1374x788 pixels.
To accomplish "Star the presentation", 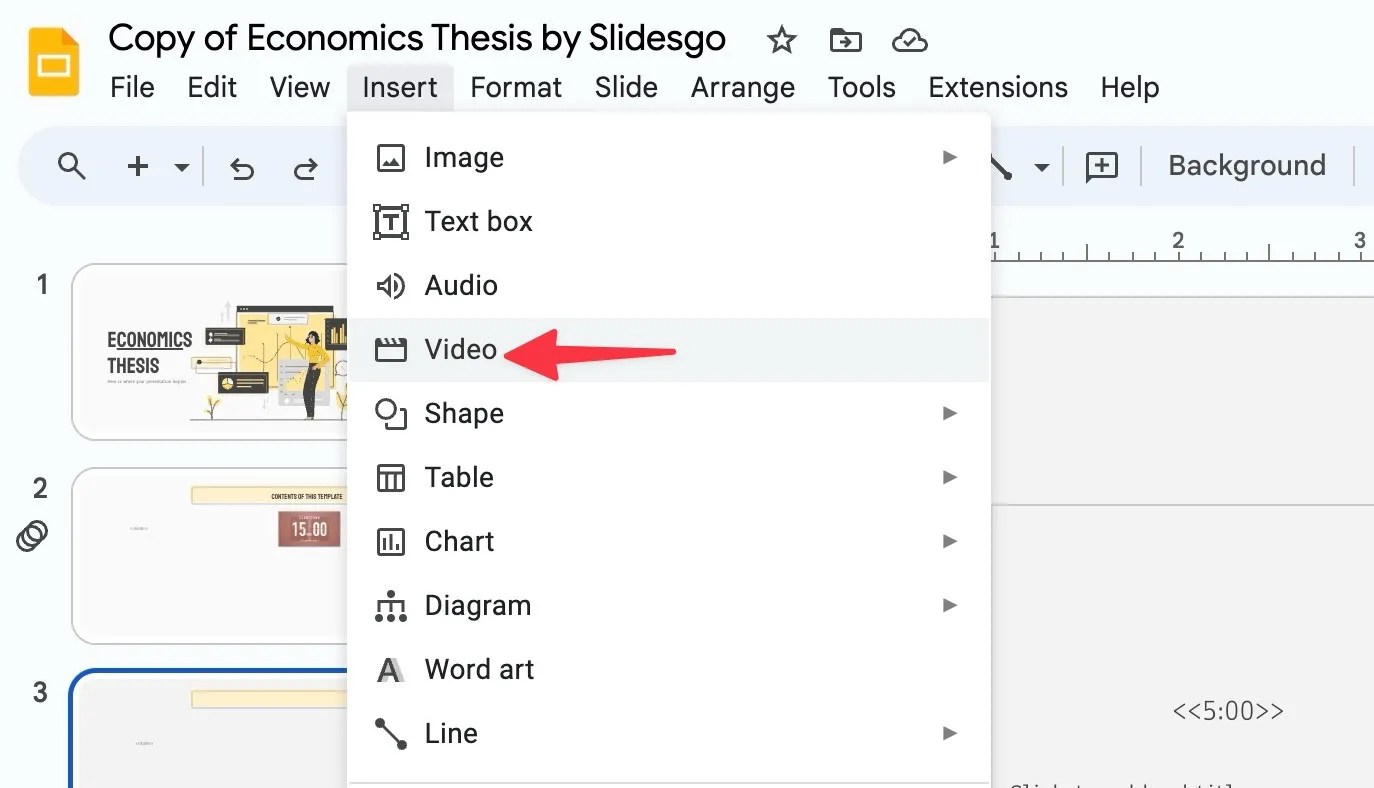I will point(781,40).
